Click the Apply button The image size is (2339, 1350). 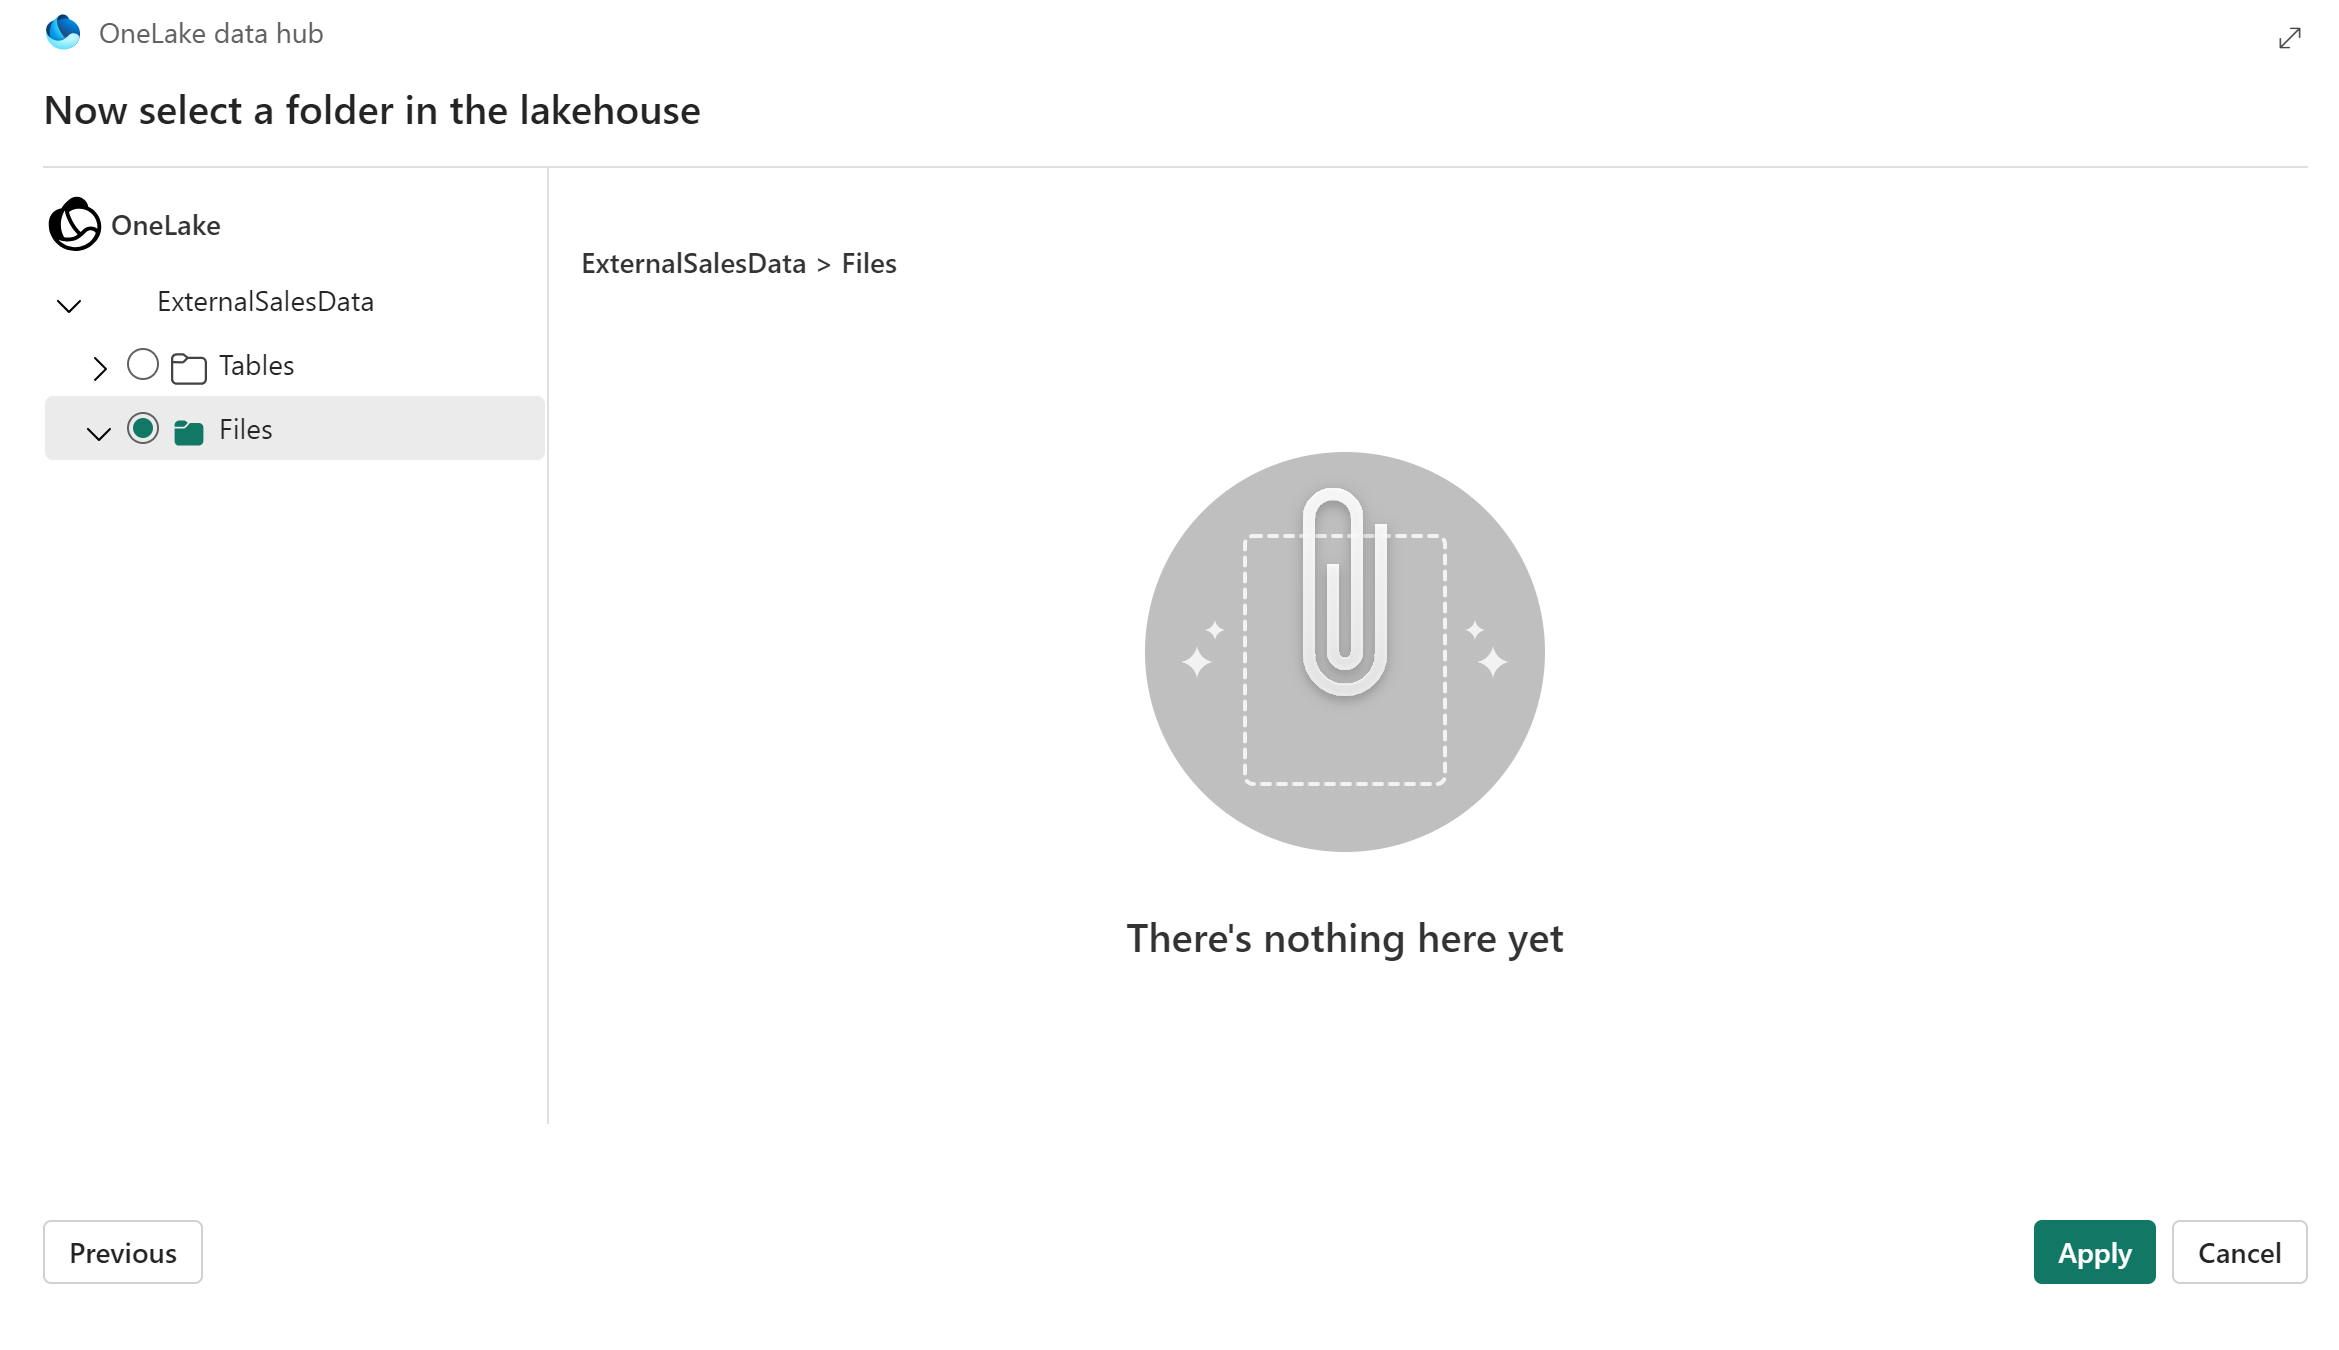pyautogui.click(x=2095, y=1254)
